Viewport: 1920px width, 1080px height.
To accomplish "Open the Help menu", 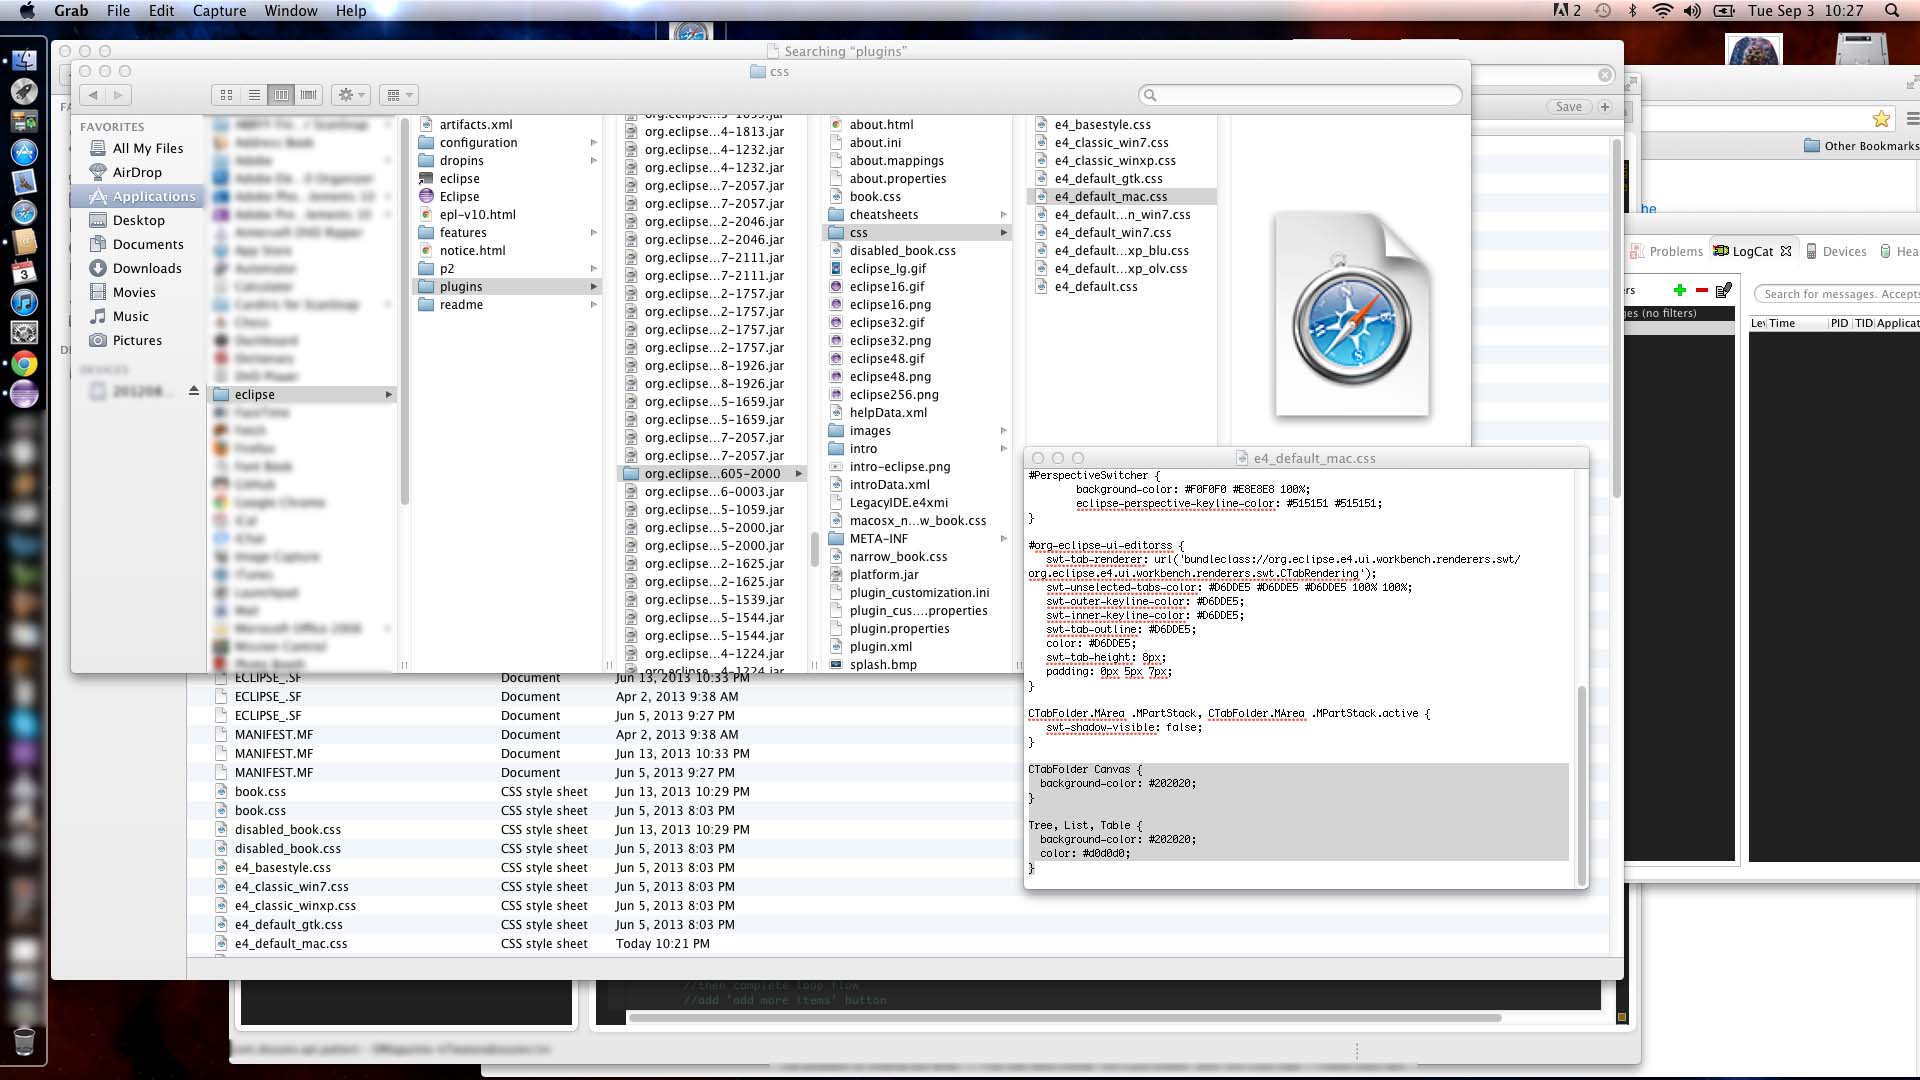I will pyautogui.click(x=351, y=11).
